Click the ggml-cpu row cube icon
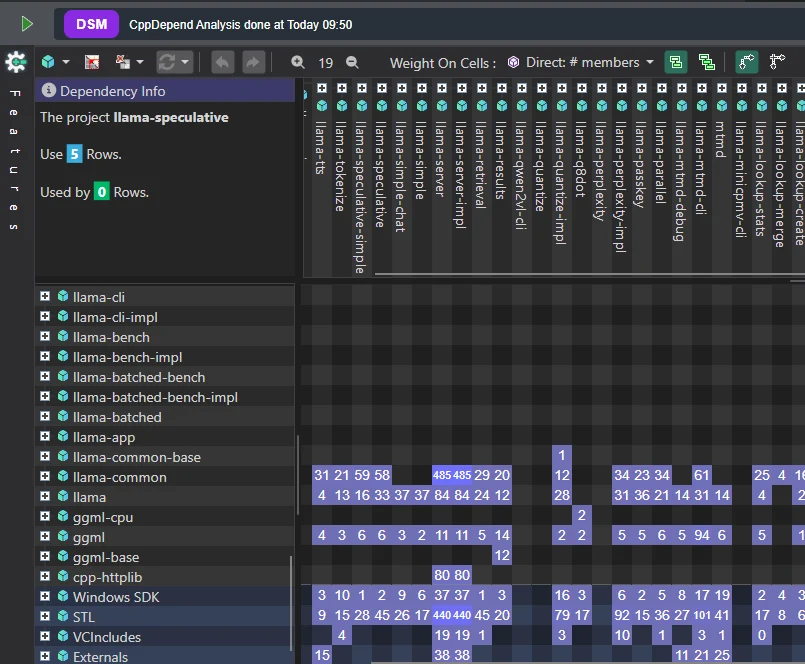The width and height of the screenshot is (805, 664). point(63,516)
